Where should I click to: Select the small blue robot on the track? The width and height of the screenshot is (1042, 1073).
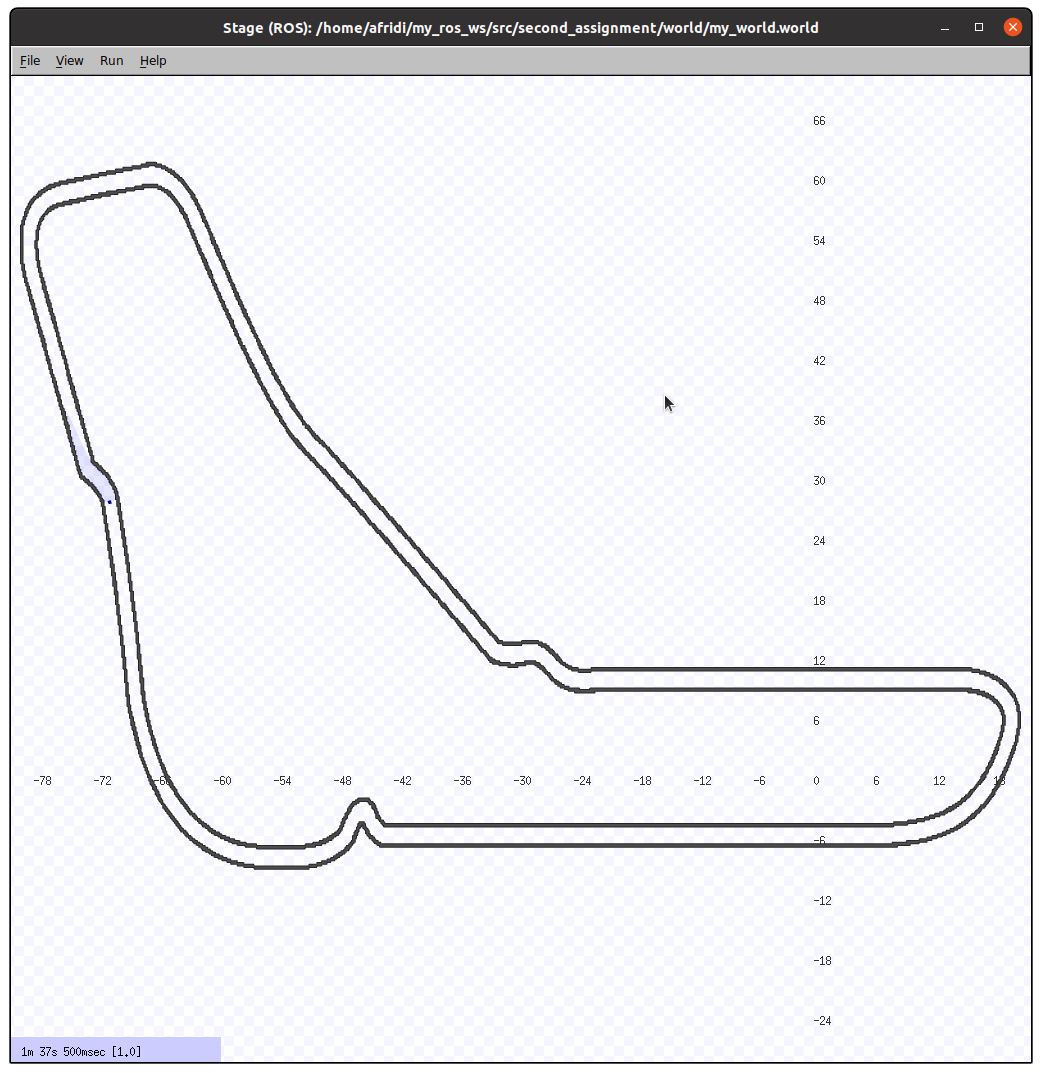pyautogui.click(x=109, y=502)
